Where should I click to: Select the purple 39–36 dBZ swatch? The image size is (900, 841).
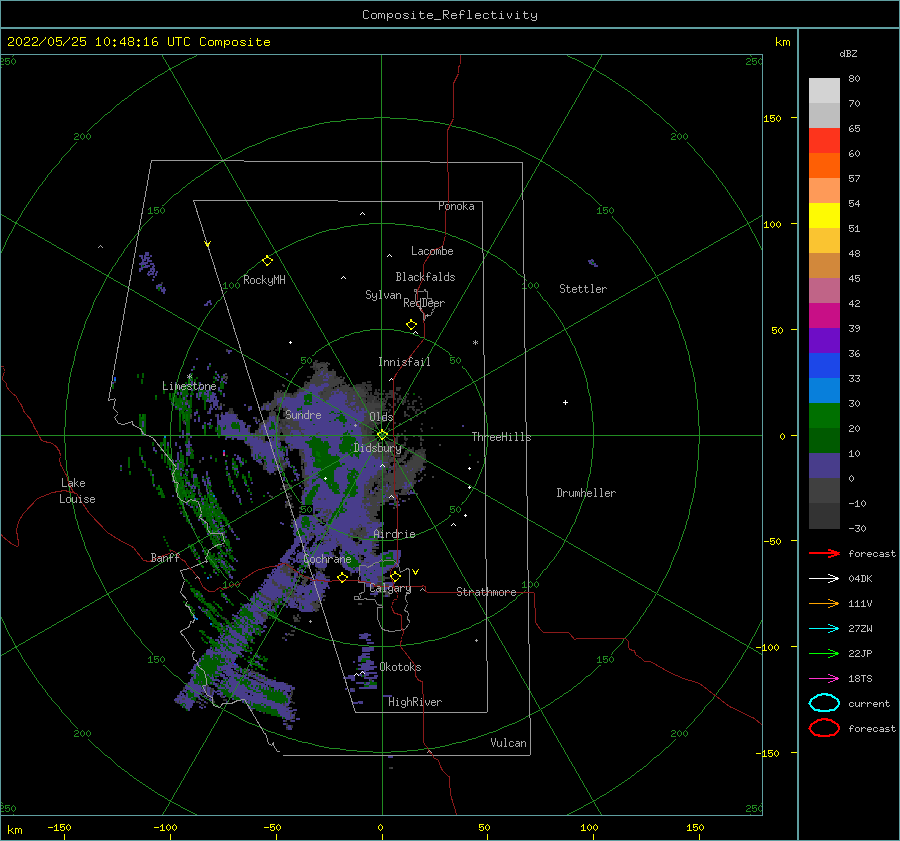coord(824,341)
